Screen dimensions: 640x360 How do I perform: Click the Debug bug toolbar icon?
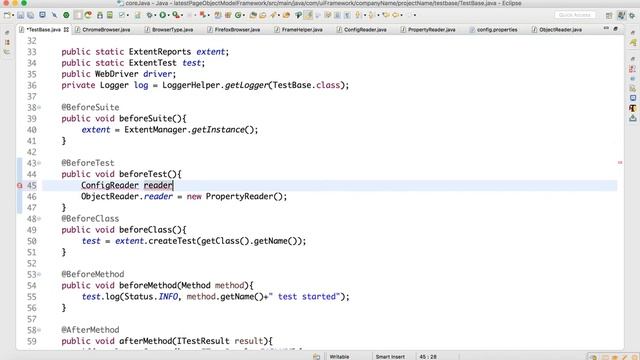click(149, 15)
